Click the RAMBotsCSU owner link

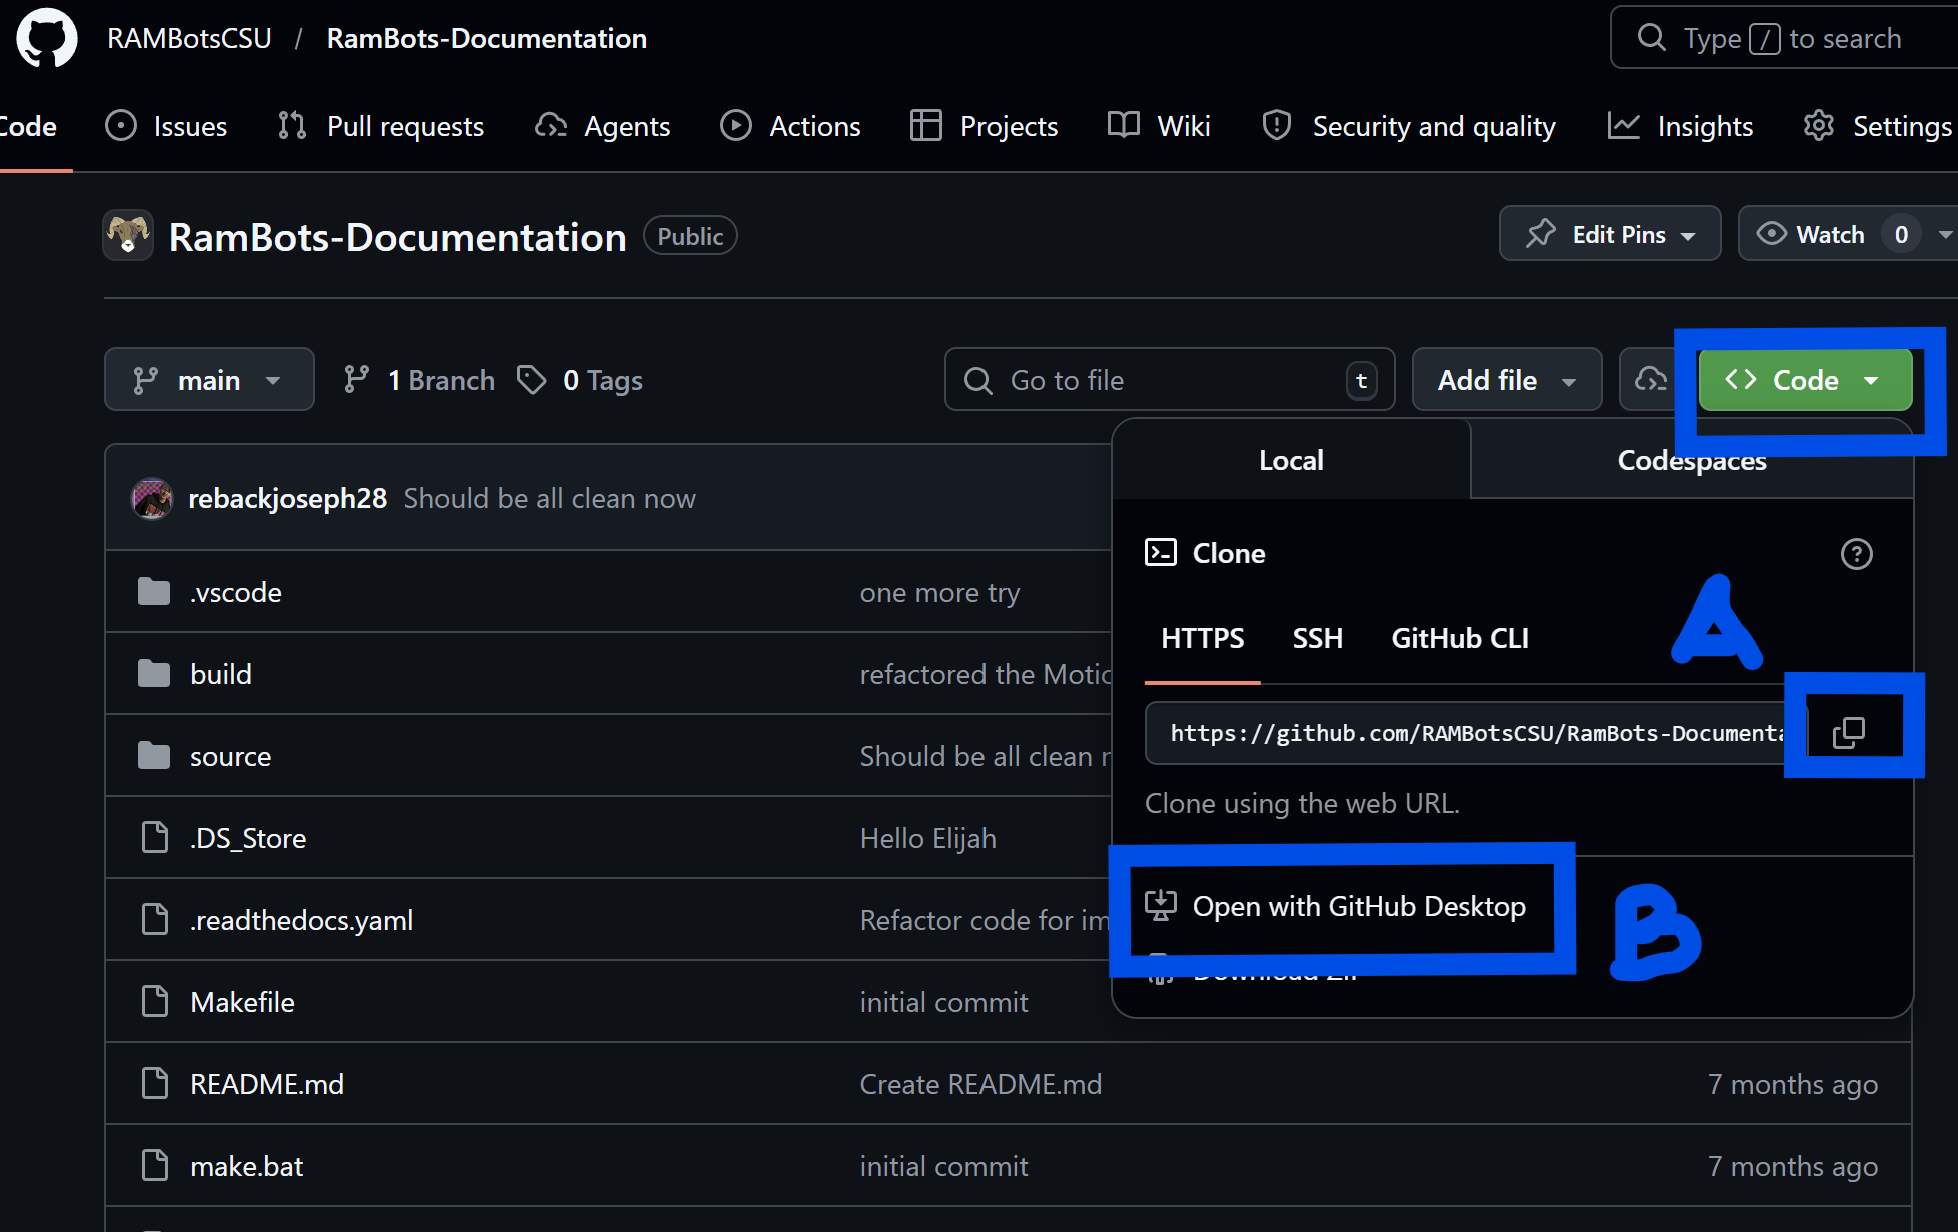pos(190,38)
